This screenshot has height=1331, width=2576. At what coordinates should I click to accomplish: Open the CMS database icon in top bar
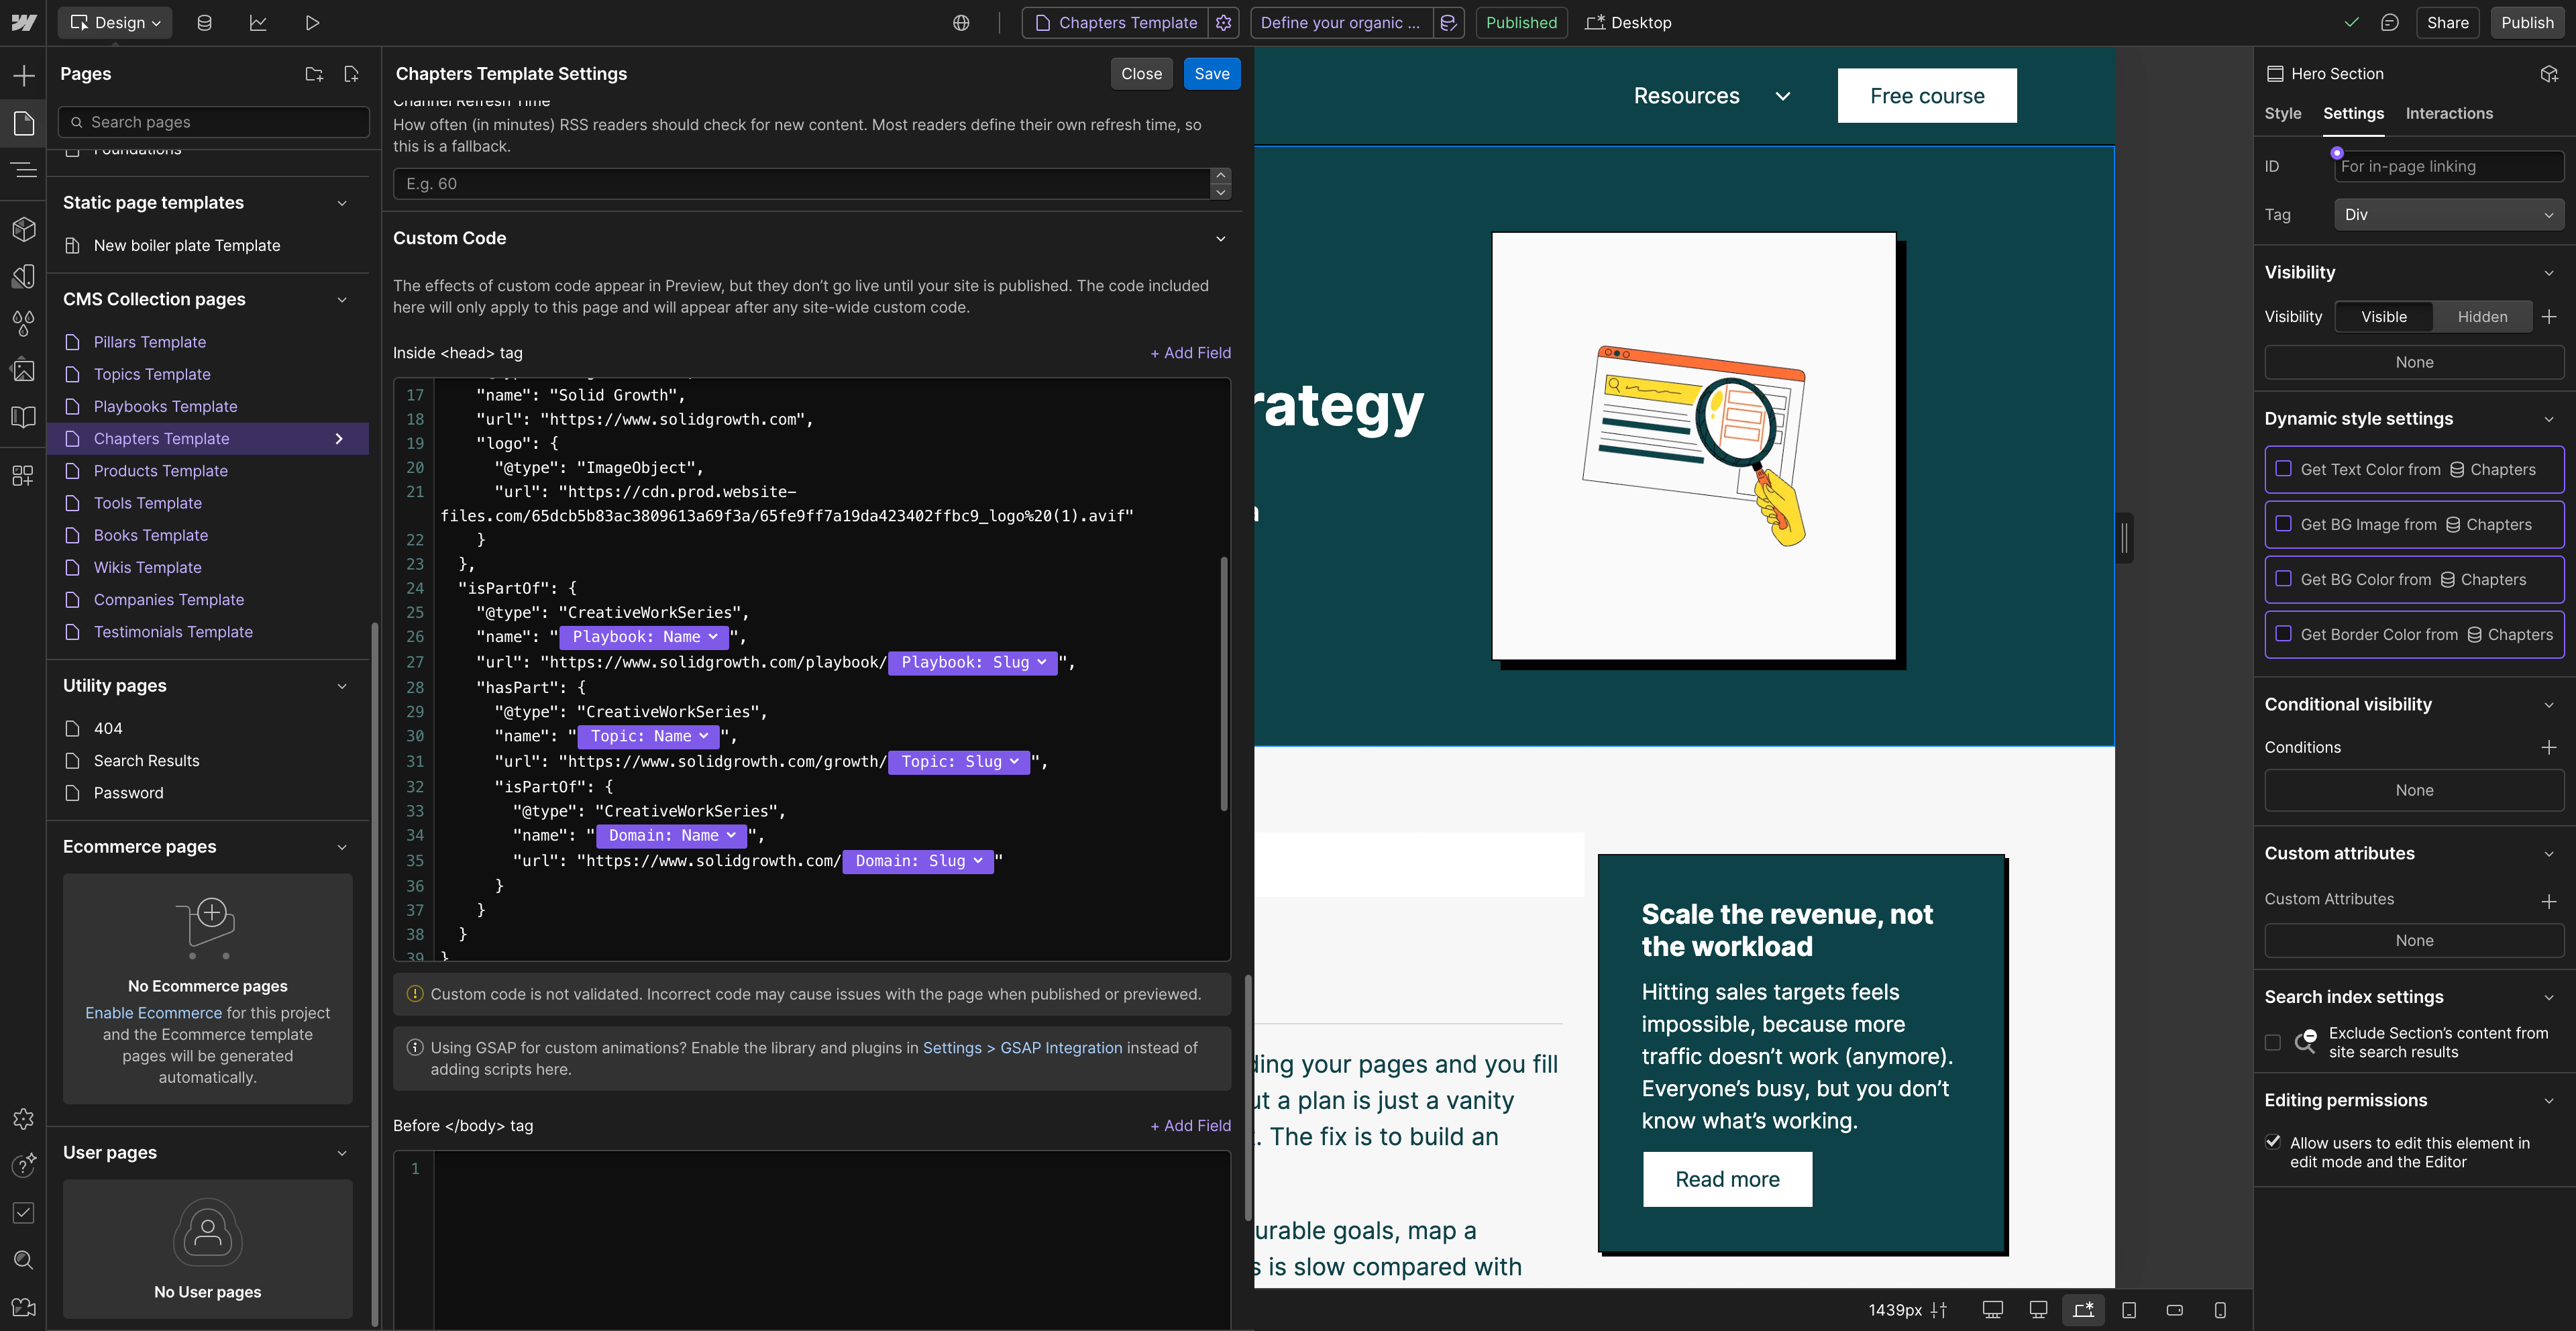(204, 22)
